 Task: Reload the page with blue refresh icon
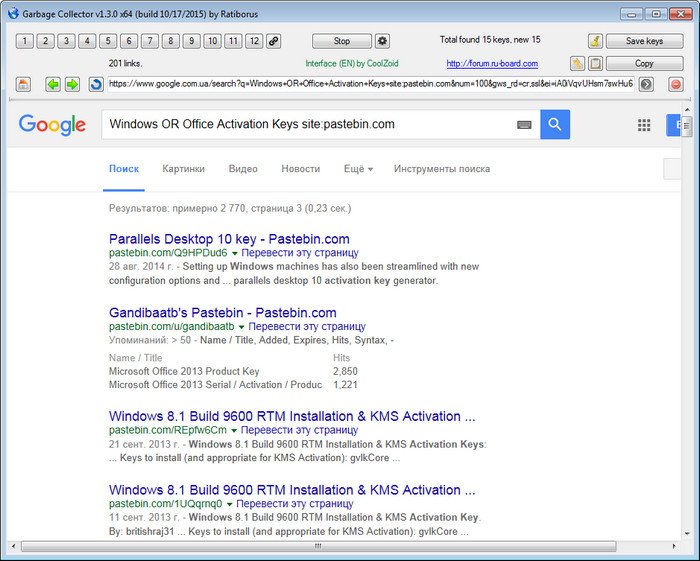(96, 84)
